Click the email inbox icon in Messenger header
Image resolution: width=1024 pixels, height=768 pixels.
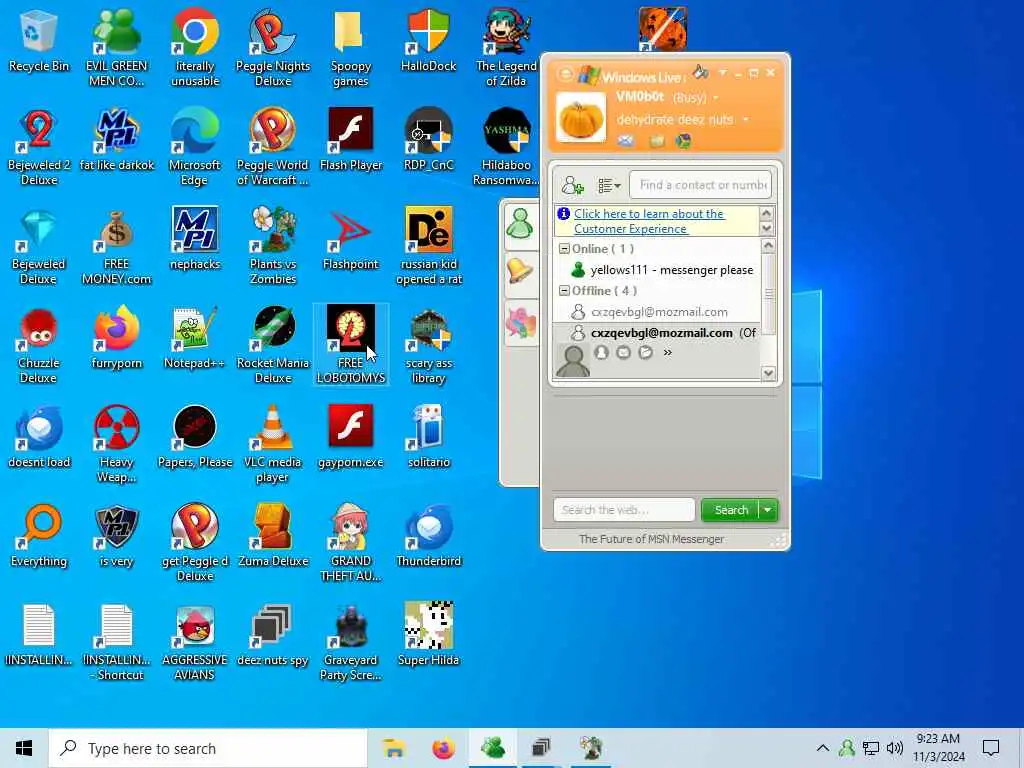click(x=625, y=141)
